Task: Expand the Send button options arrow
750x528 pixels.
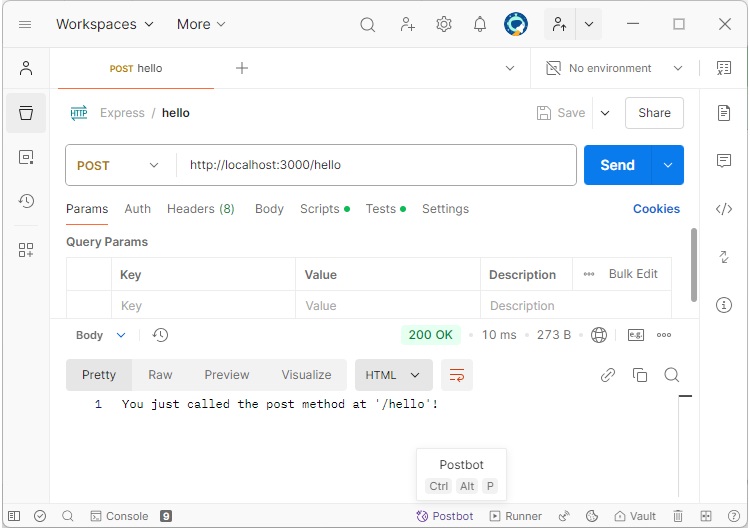Action: (668, 165)
